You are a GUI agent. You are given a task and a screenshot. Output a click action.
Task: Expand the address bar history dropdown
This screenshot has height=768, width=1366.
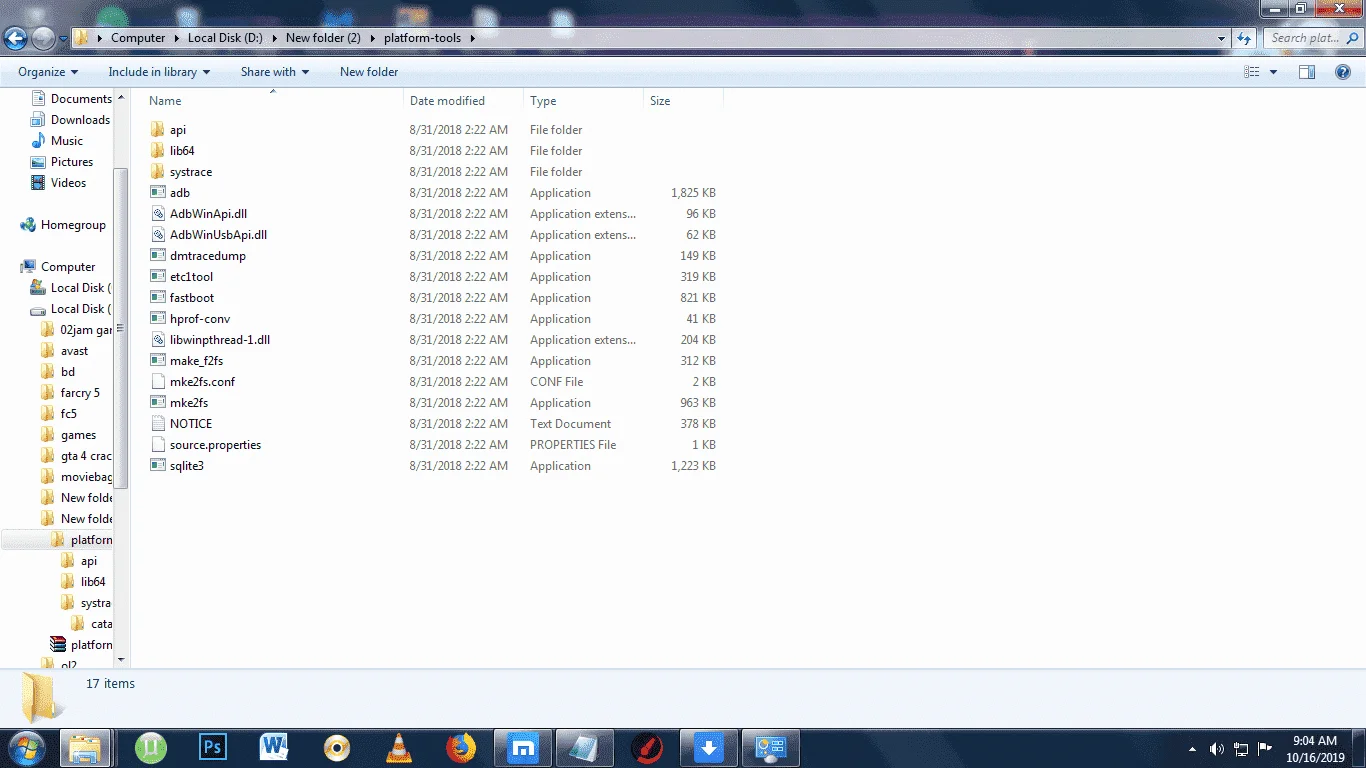(1221, 38)
